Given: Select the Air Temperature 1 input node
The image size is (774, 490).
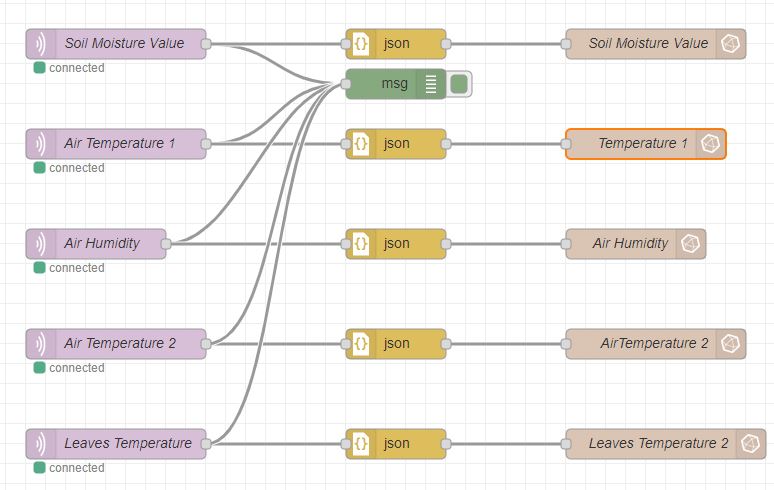Looking at the screenshot, I should click(x=120, y=144).
